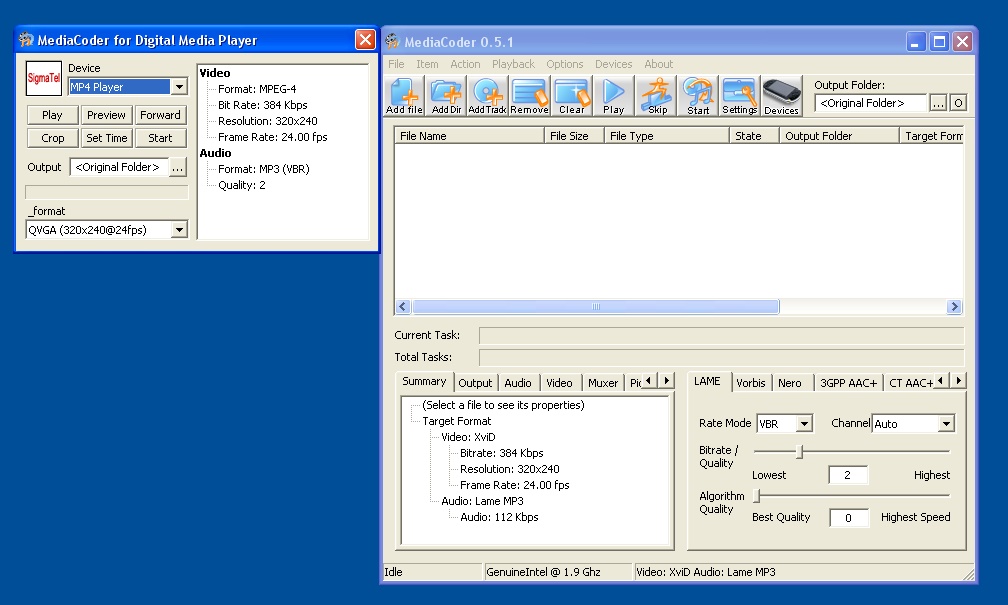Select the LAME encoder tab

click(x=708, y=381)
